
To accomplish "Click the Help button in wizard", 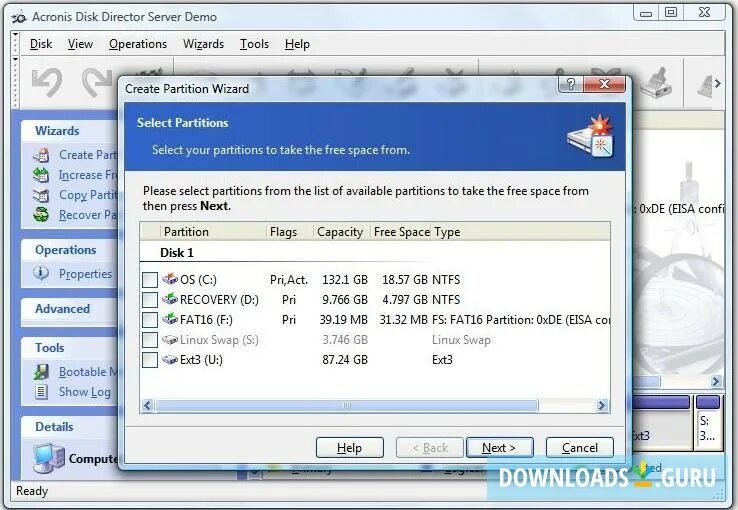I will (x=350, y=447).
